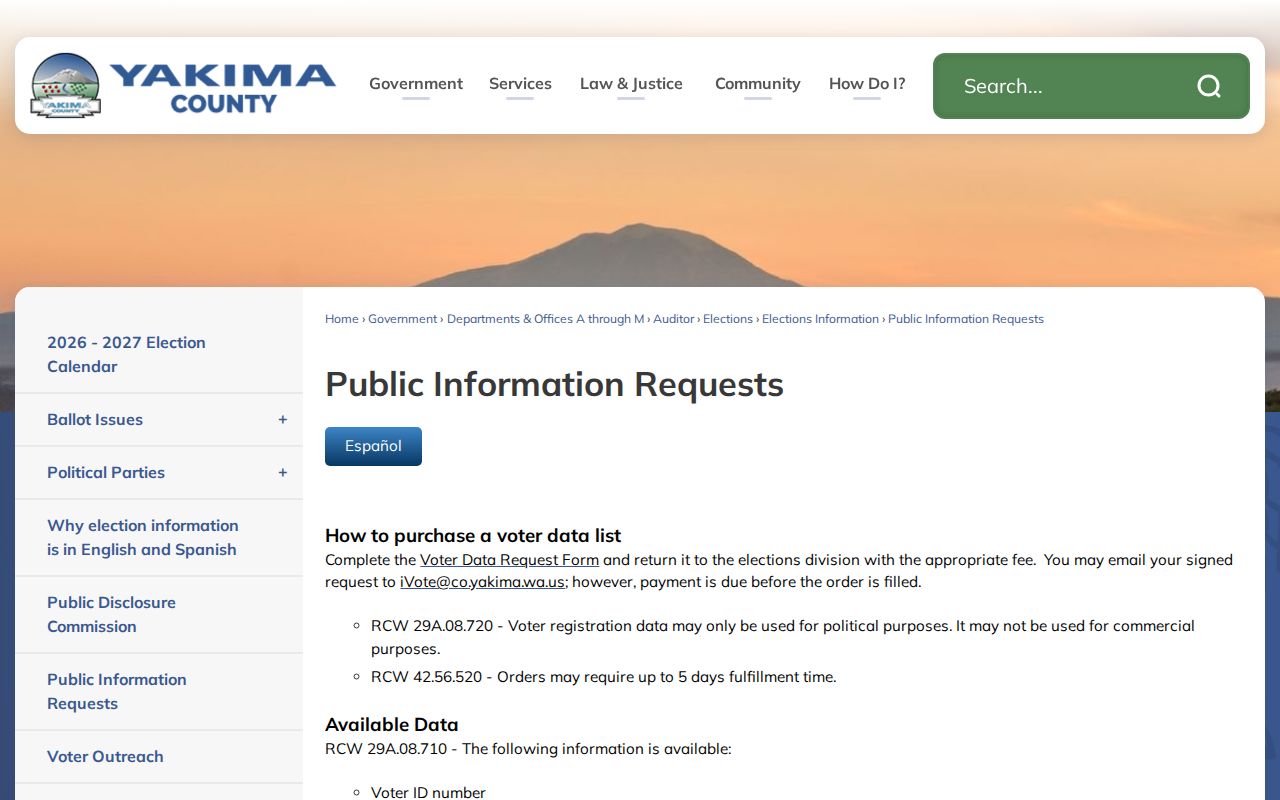Click 'RCW 29A.08.710 - The following information' text
The width and height of the screenshot is (1280, 800).
pos(528,749)
